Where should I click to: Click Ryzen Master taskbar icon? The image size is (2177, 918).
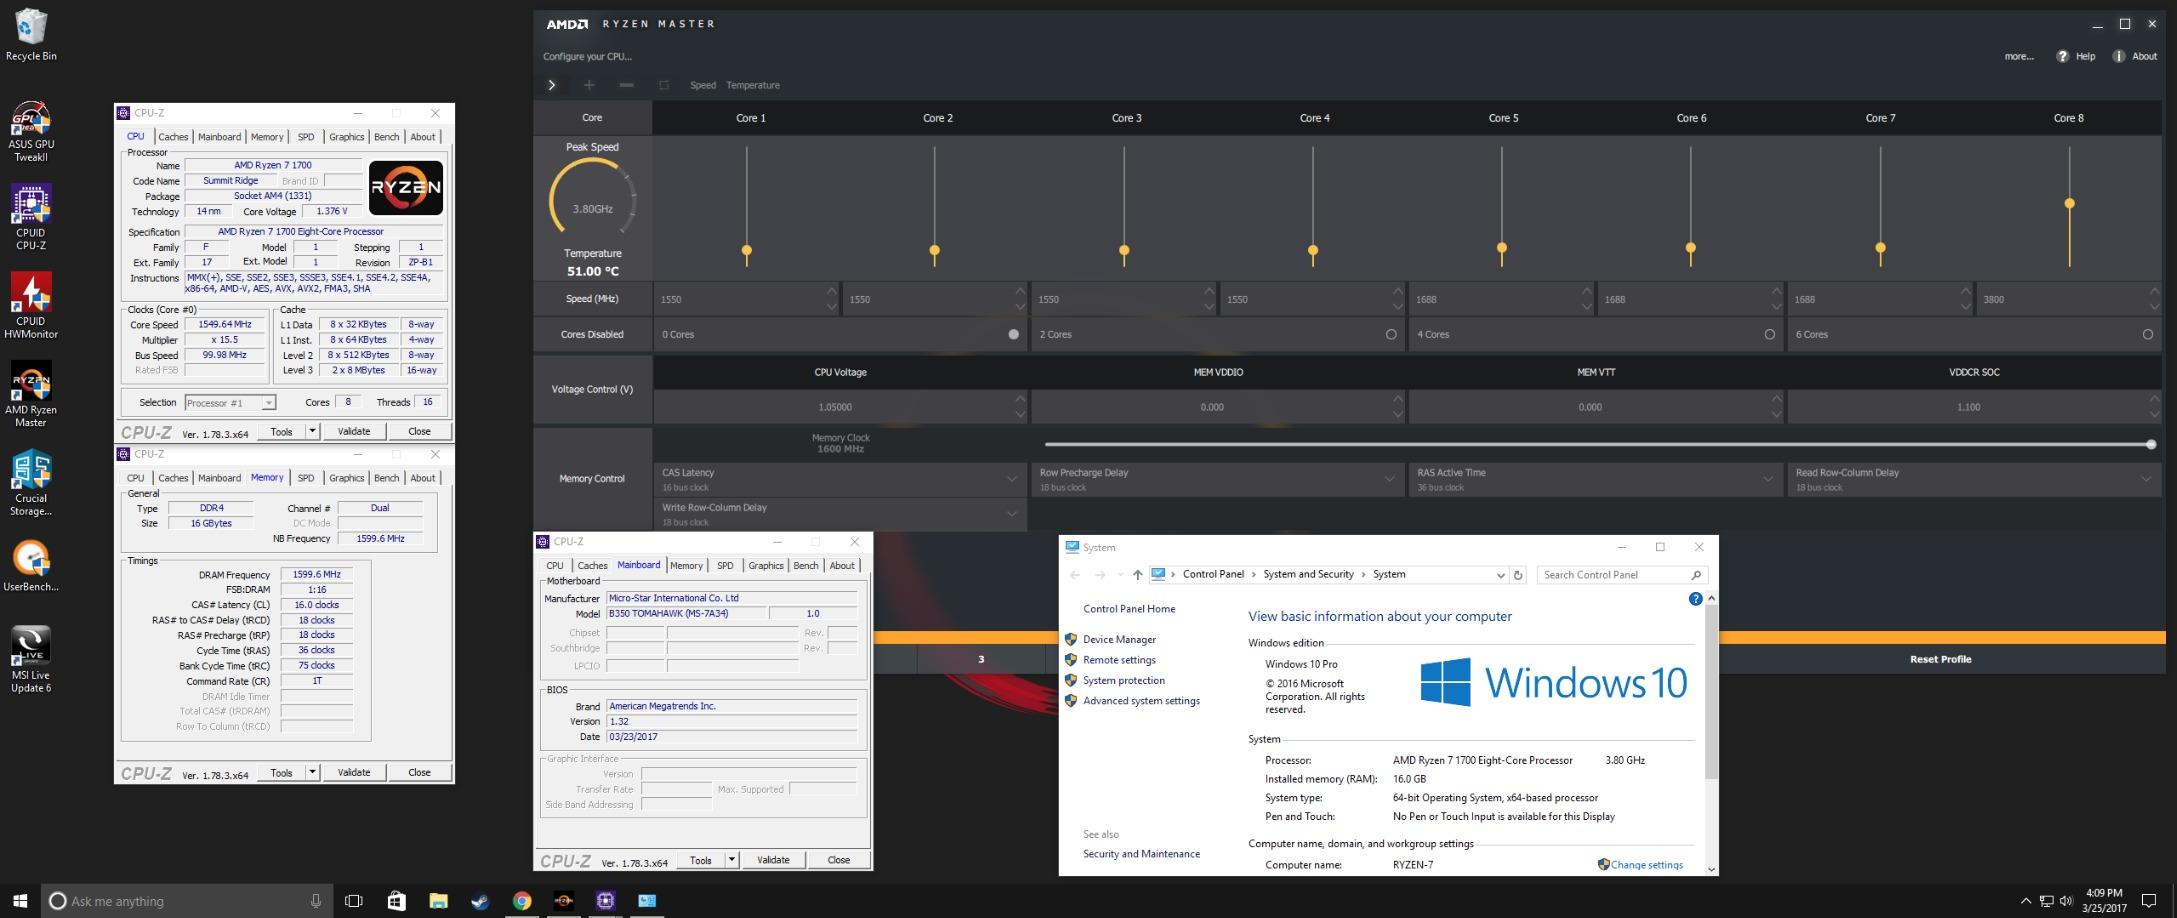pyautogui.click(x=564, y=901)
